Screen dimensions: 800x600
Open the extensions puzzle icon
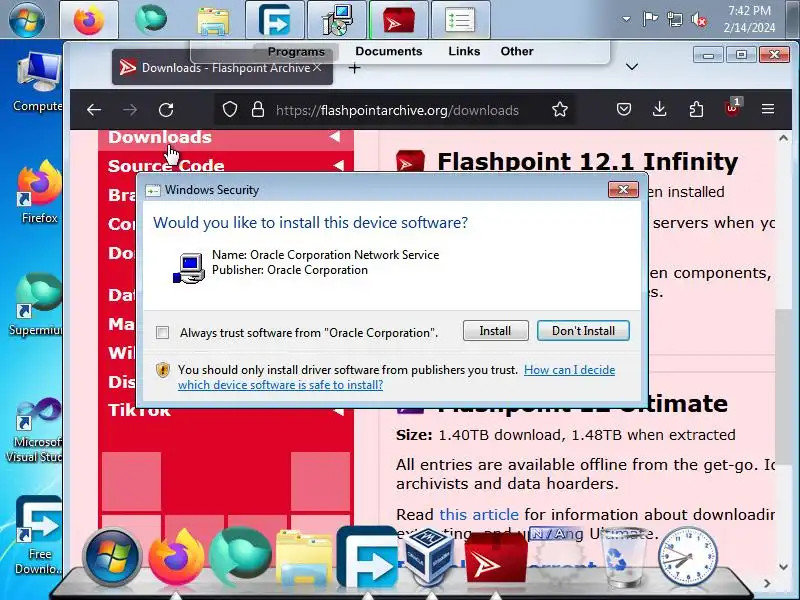point(696,109)
